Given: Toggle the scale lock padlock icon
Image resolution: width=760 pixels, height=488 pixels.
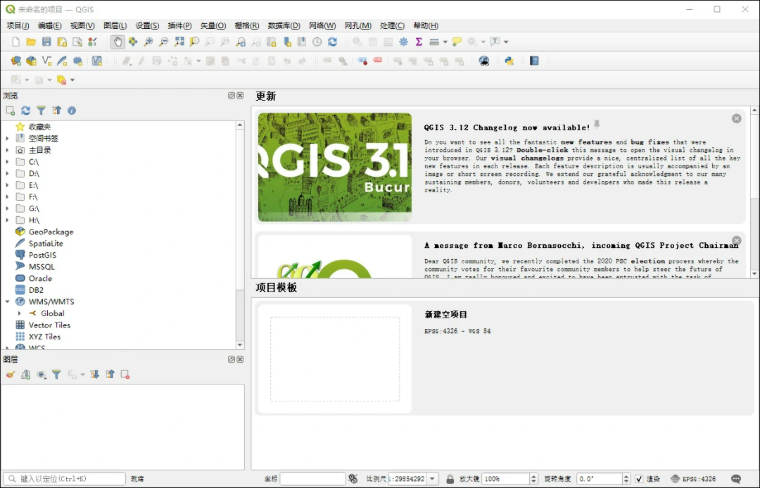Looking at the screenshot, I should click(x=450, y=479).
